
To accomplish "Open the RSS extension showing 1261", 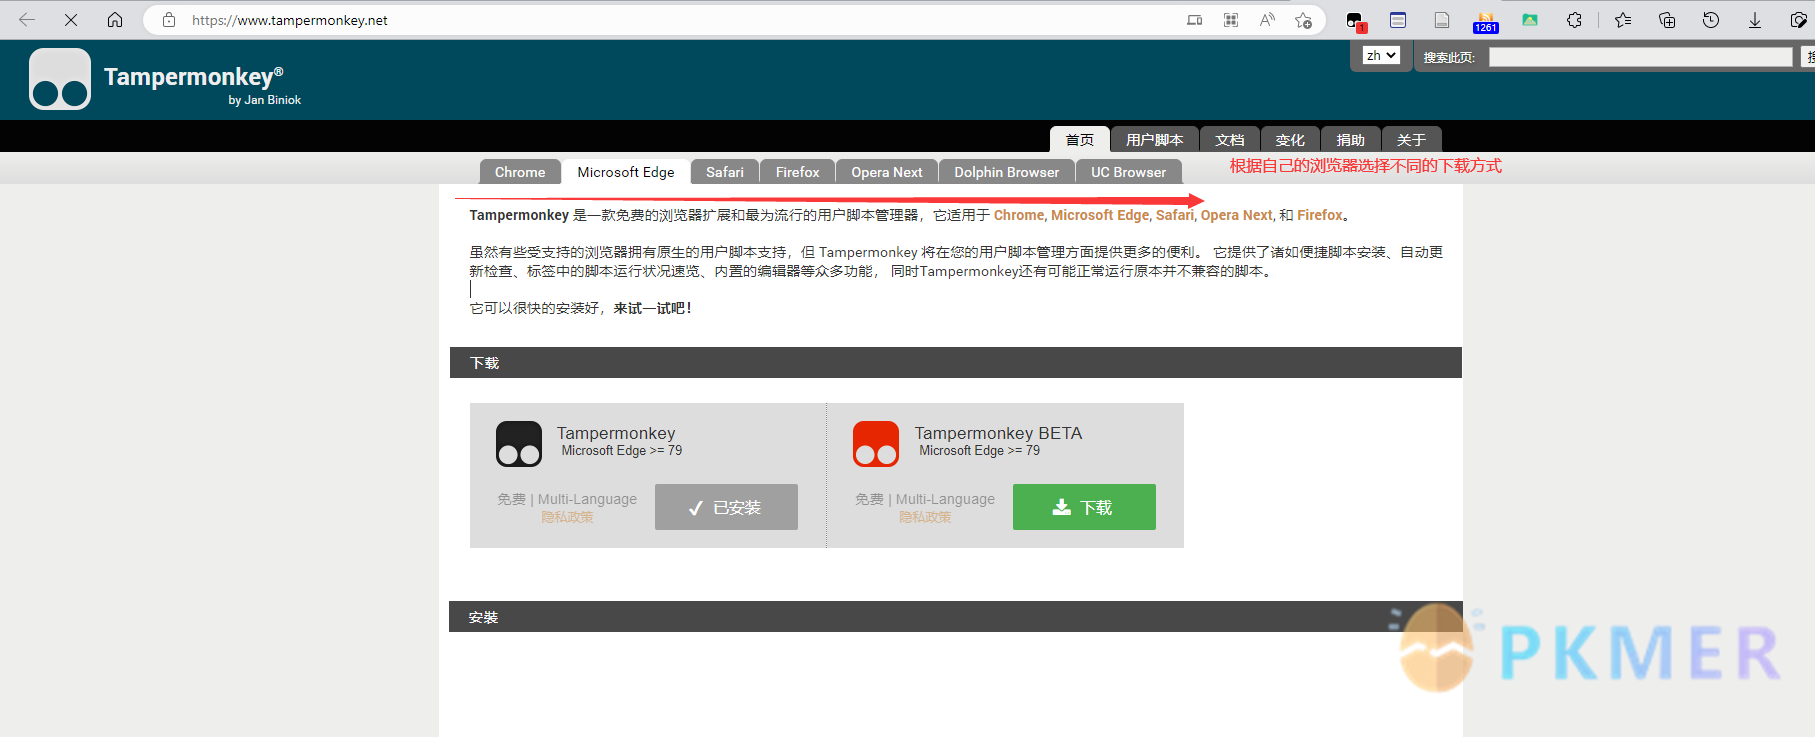I will point(1486,22).
